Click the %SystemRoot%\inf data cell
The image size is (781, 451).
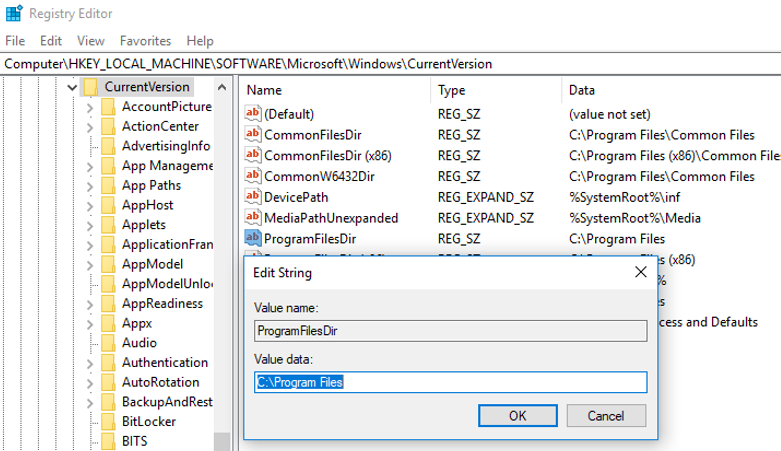coord(625,197)
